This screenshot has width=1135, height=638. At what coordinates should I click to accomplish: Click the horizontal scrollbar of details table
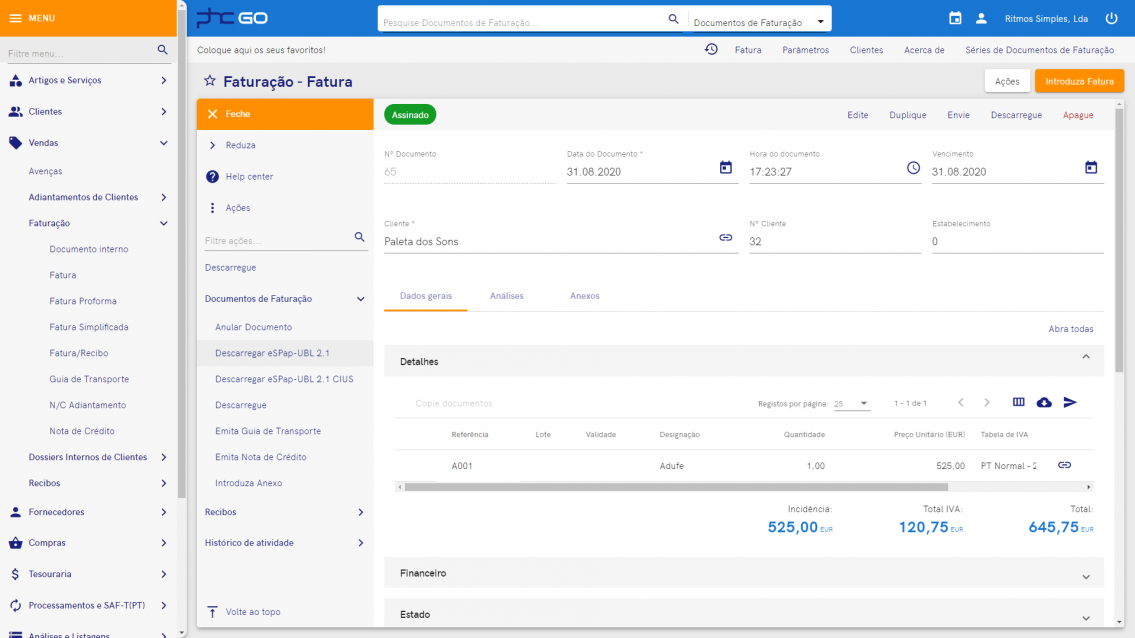[x=676, y=487]
